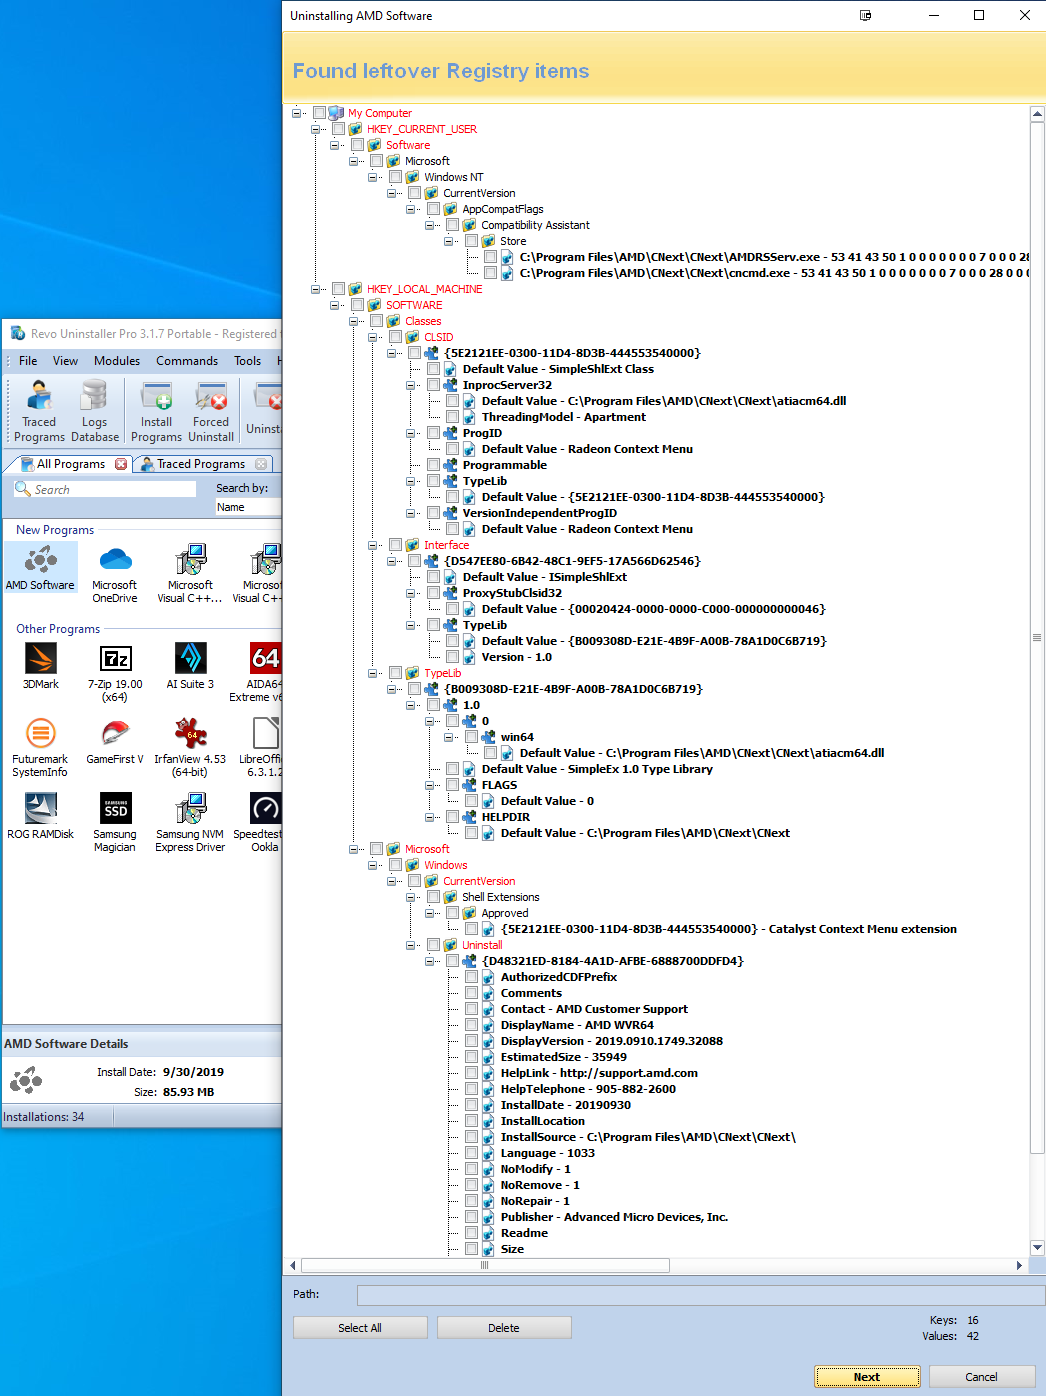The image size is (1046, 1396).
Task: Select LibreOffice program icon
Action: pos(262,747)
